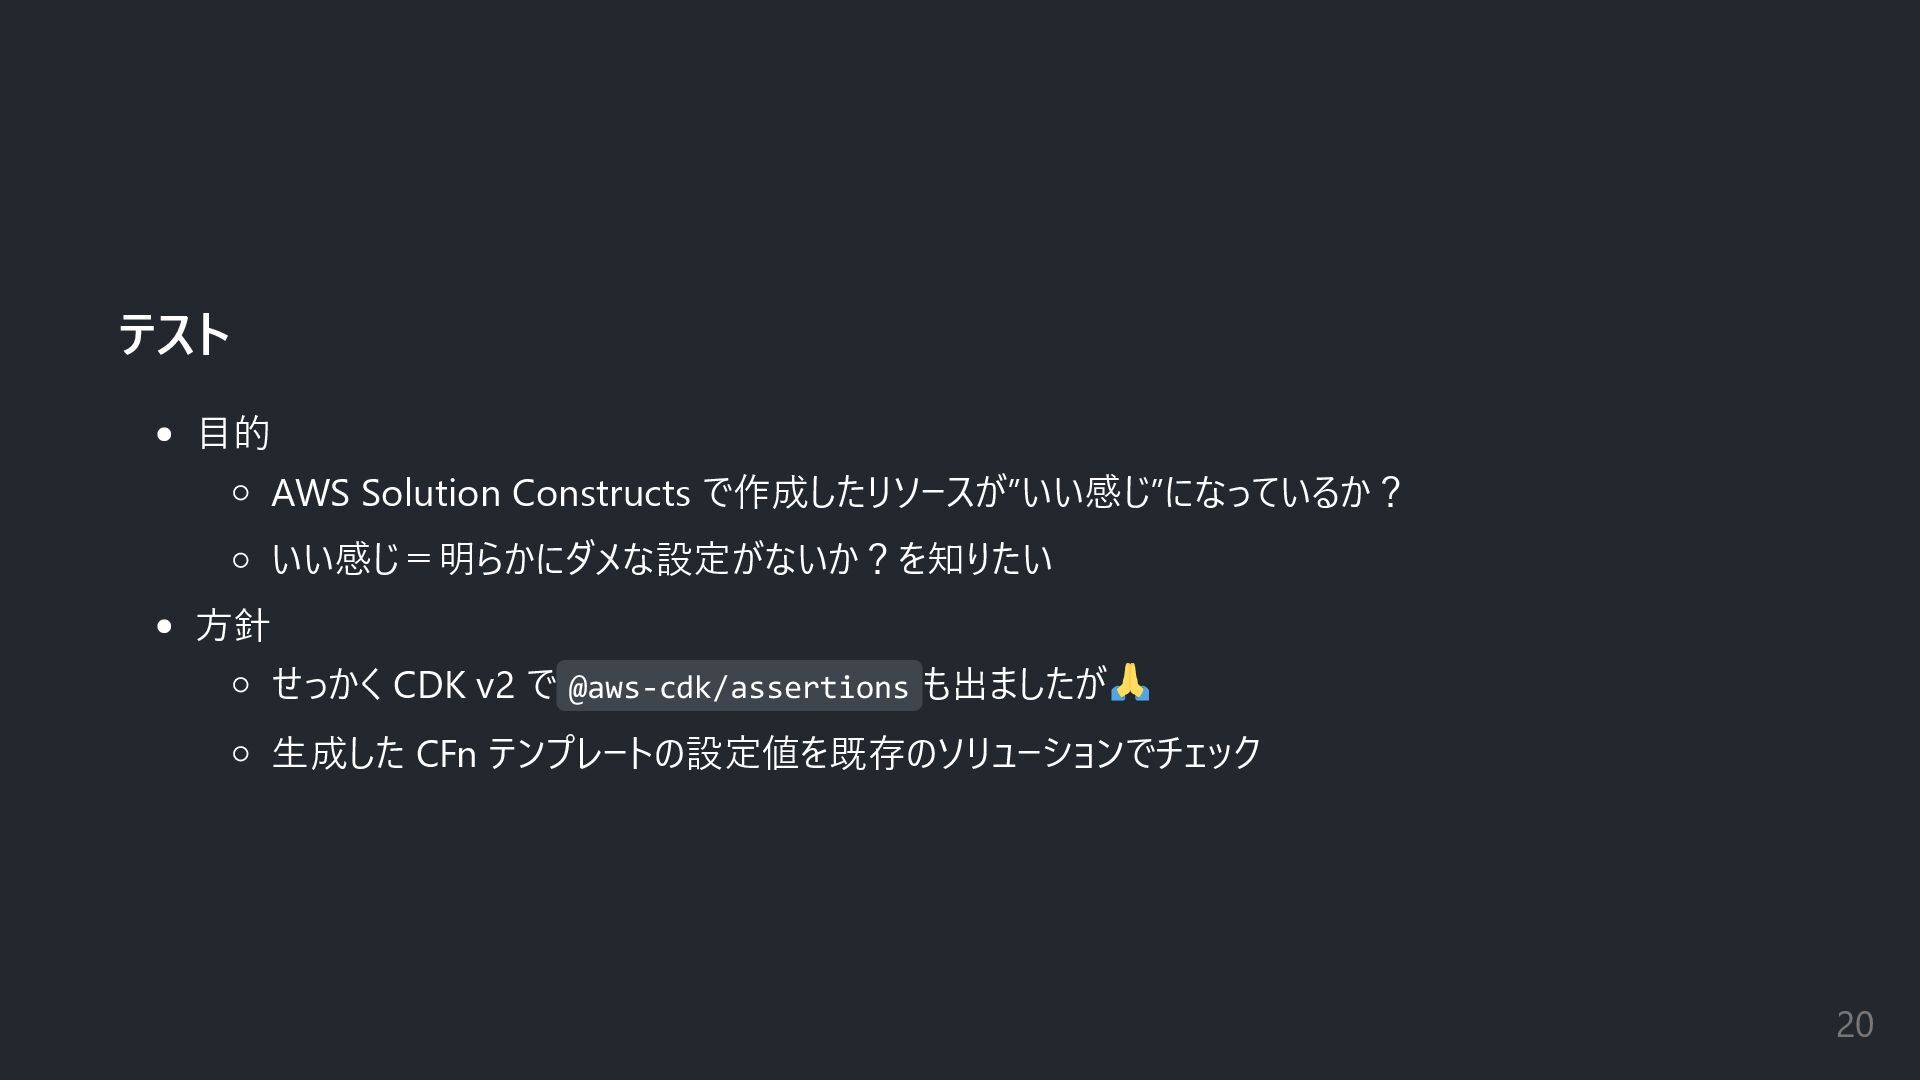Click the hollow bullet before AWS Solution Constructs
The height and width of the screenshot is (1080, 1920).
[x=241, y=493]
